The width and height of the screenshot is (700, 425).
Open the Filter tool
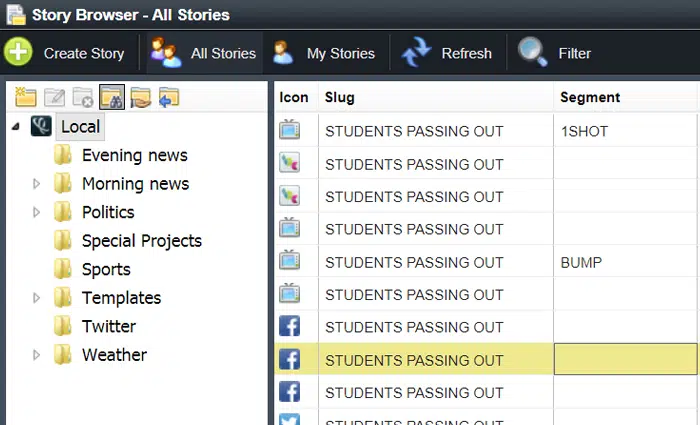coord(555,53)
